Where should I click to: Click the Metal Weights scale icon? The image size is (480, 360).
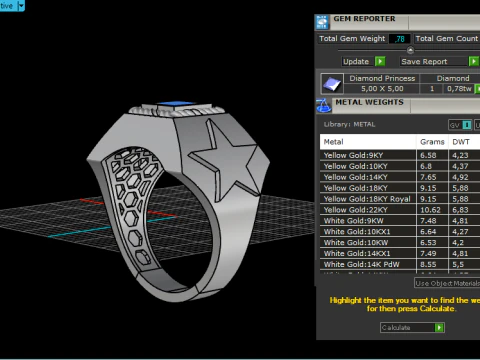coord(323,106)
